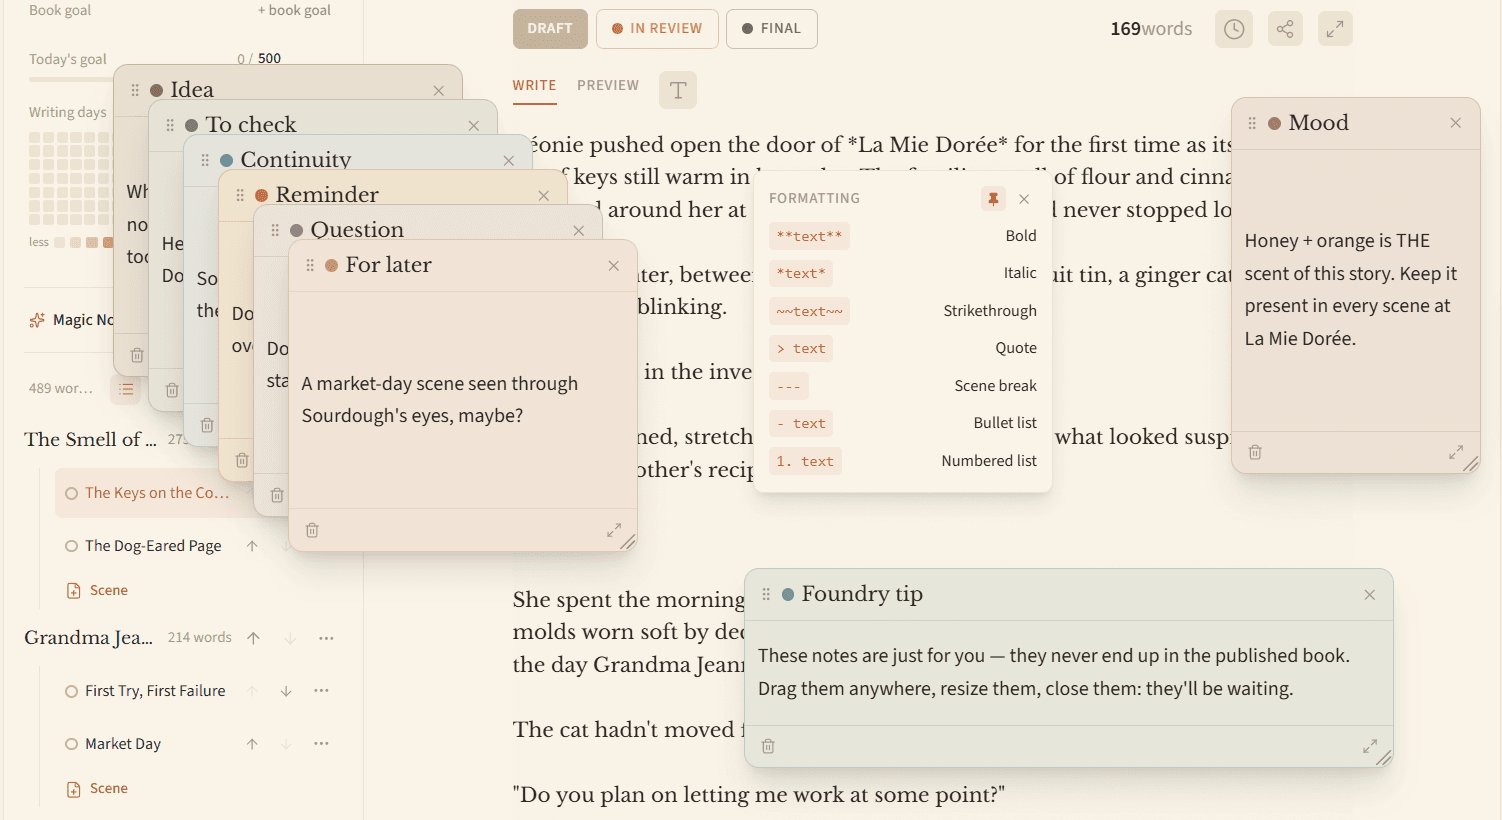Delete the Mood note with its trash icon
Viewport: 1502px width, 820px height.
point(1255,452)
